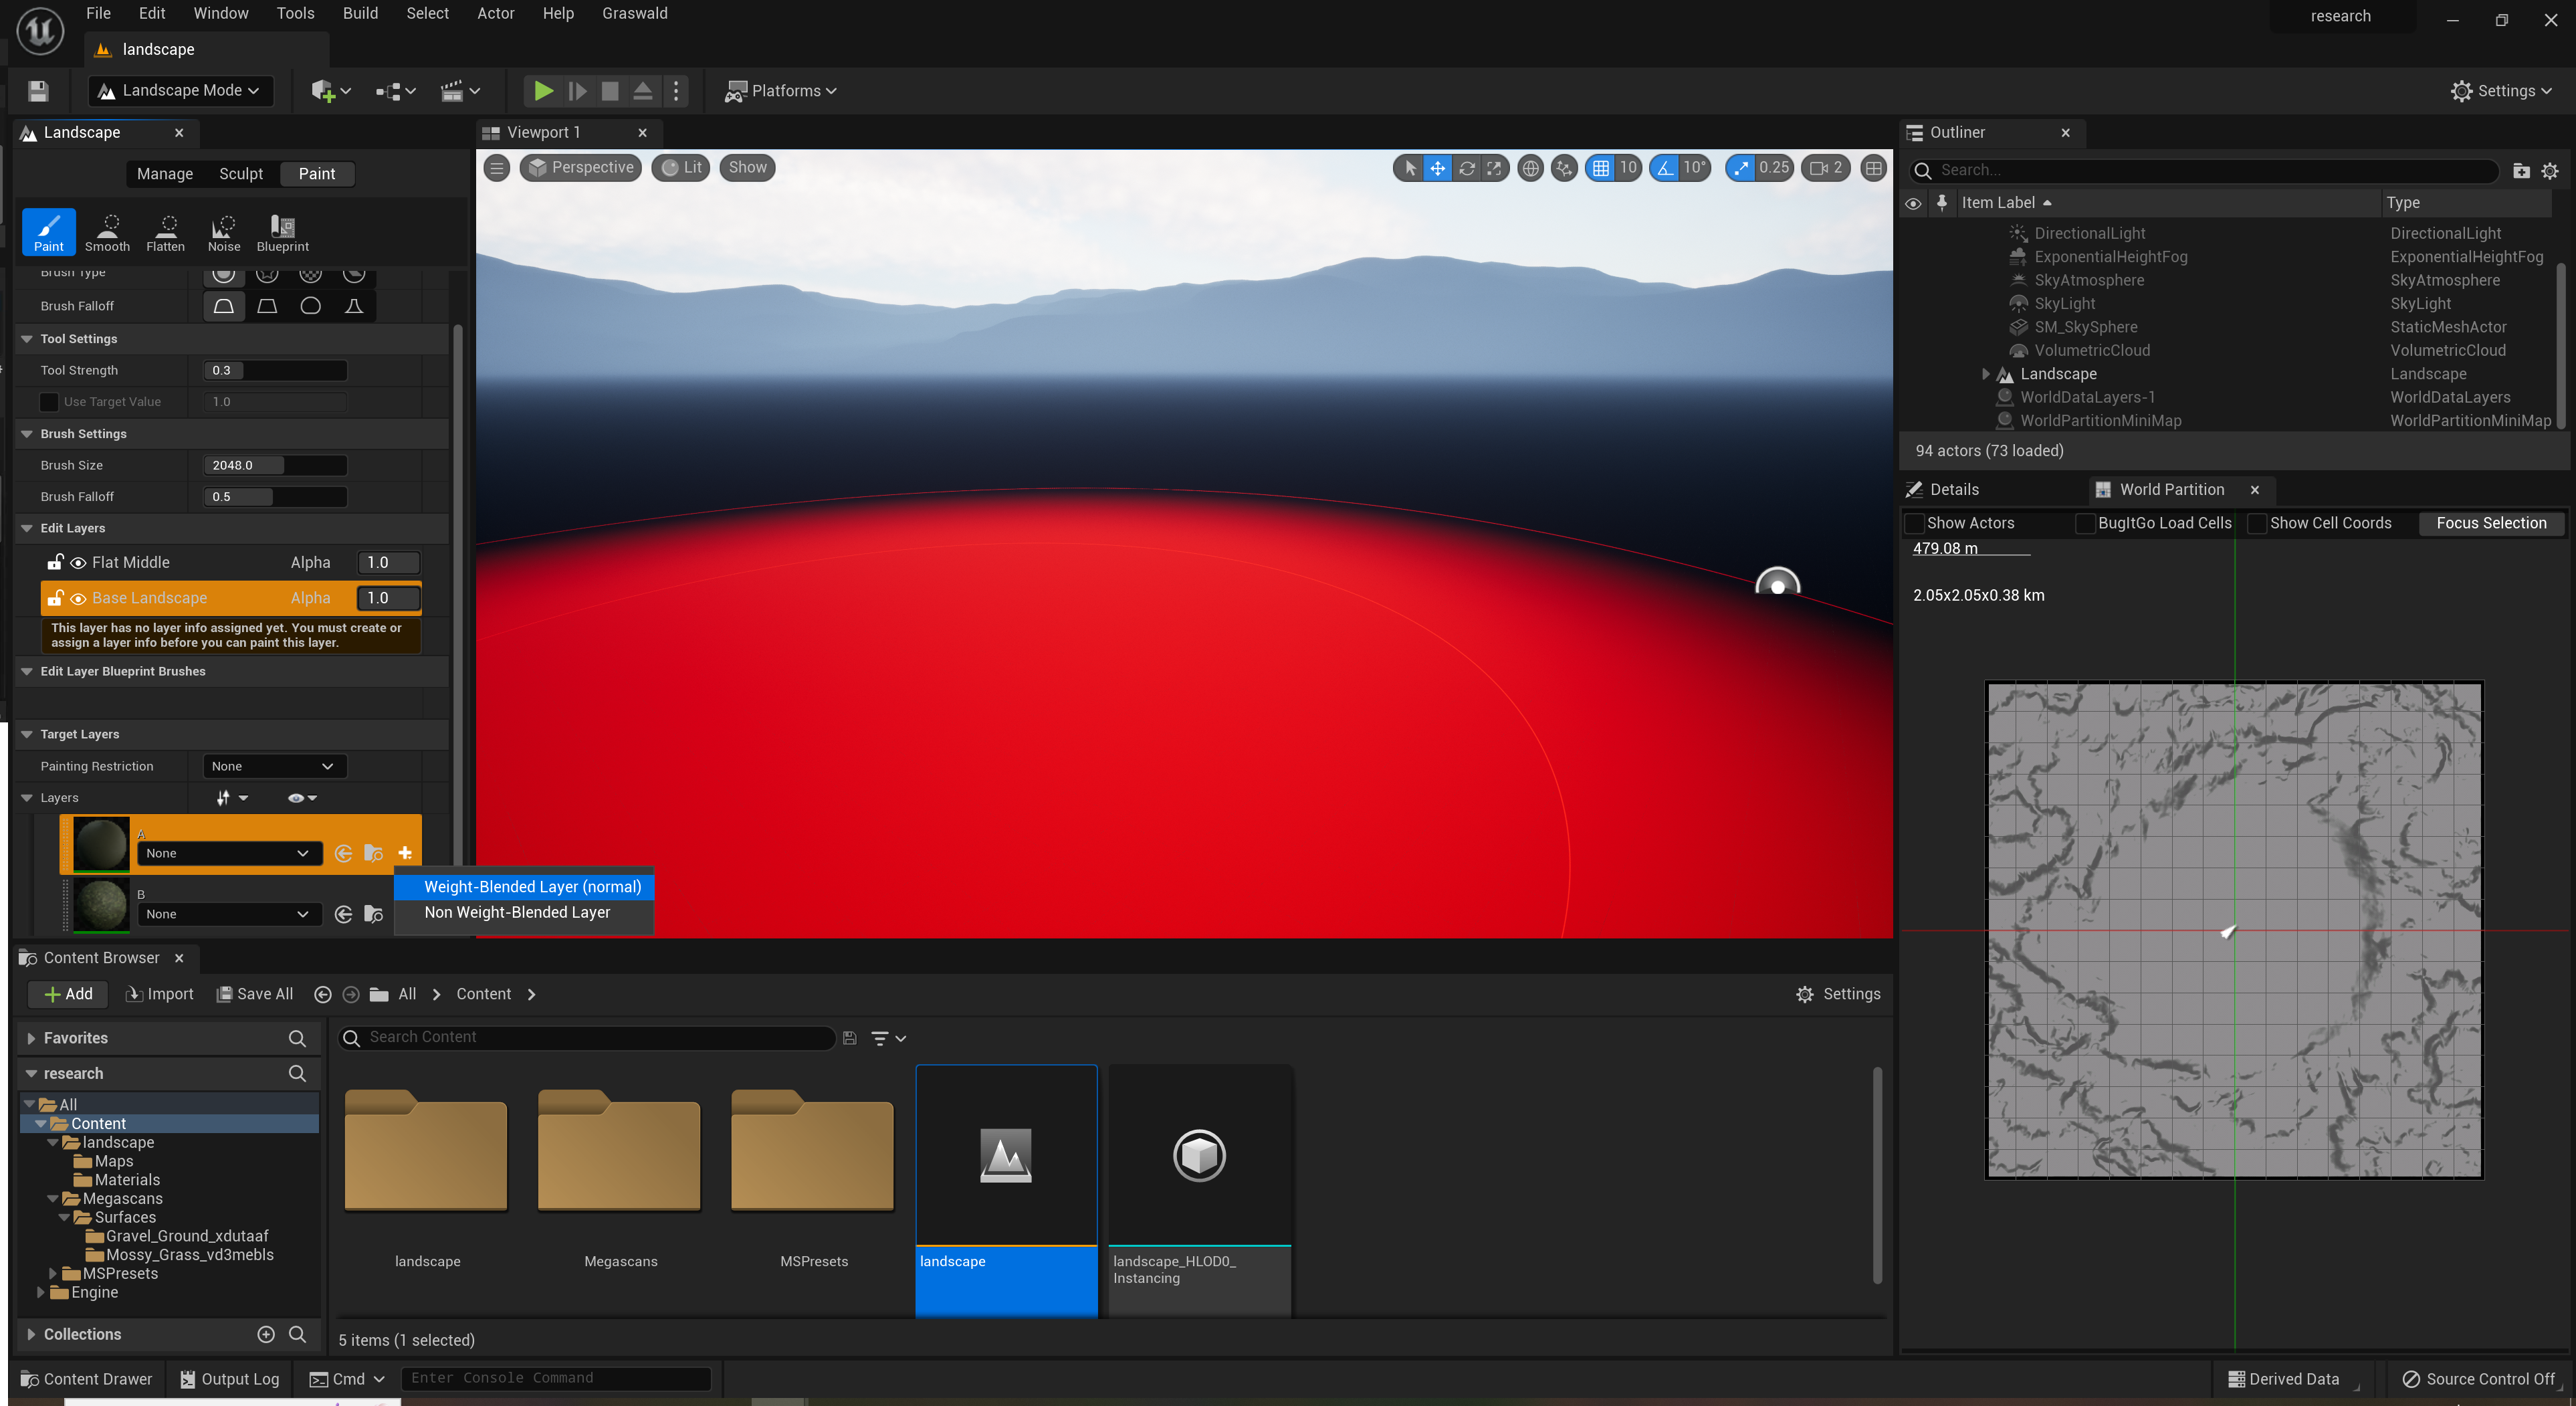2576x1406 pixels.
Task: Toggle viewport rotate transform tool
Action: tap(1466, 168)
